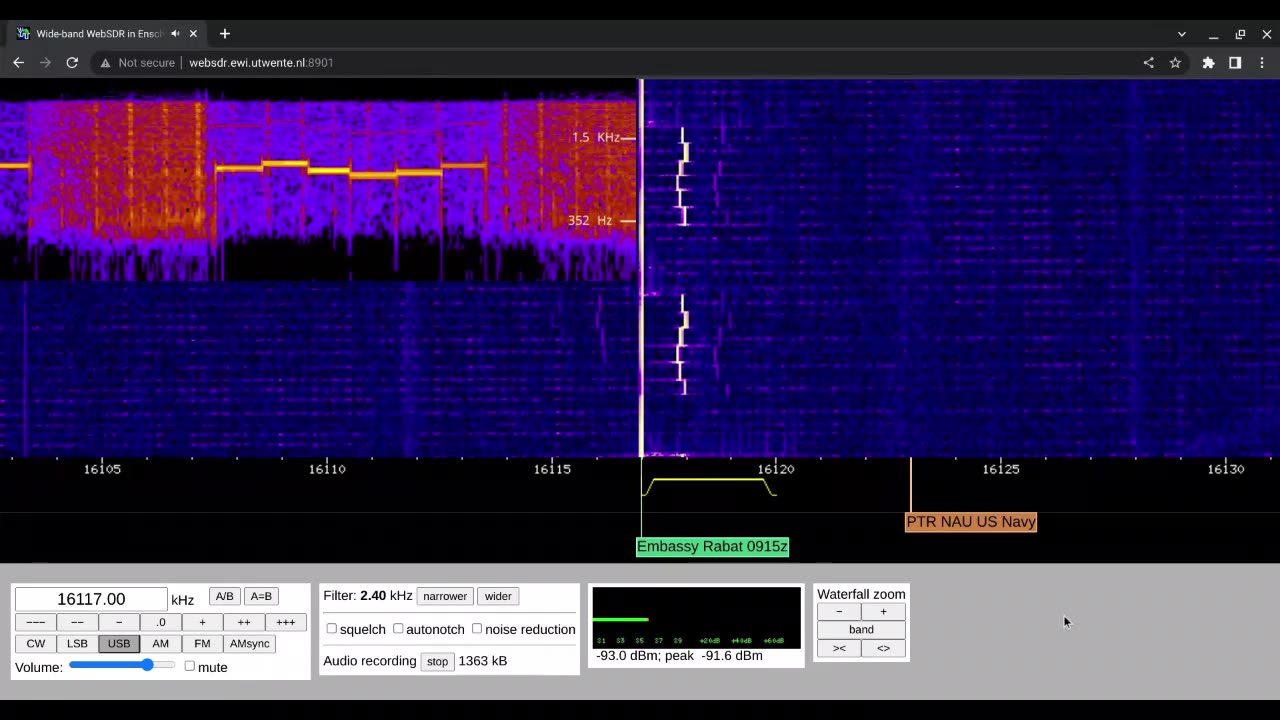Click the waterfall zoom band button
Screen dimensions: 1280x720
[861, 629]
